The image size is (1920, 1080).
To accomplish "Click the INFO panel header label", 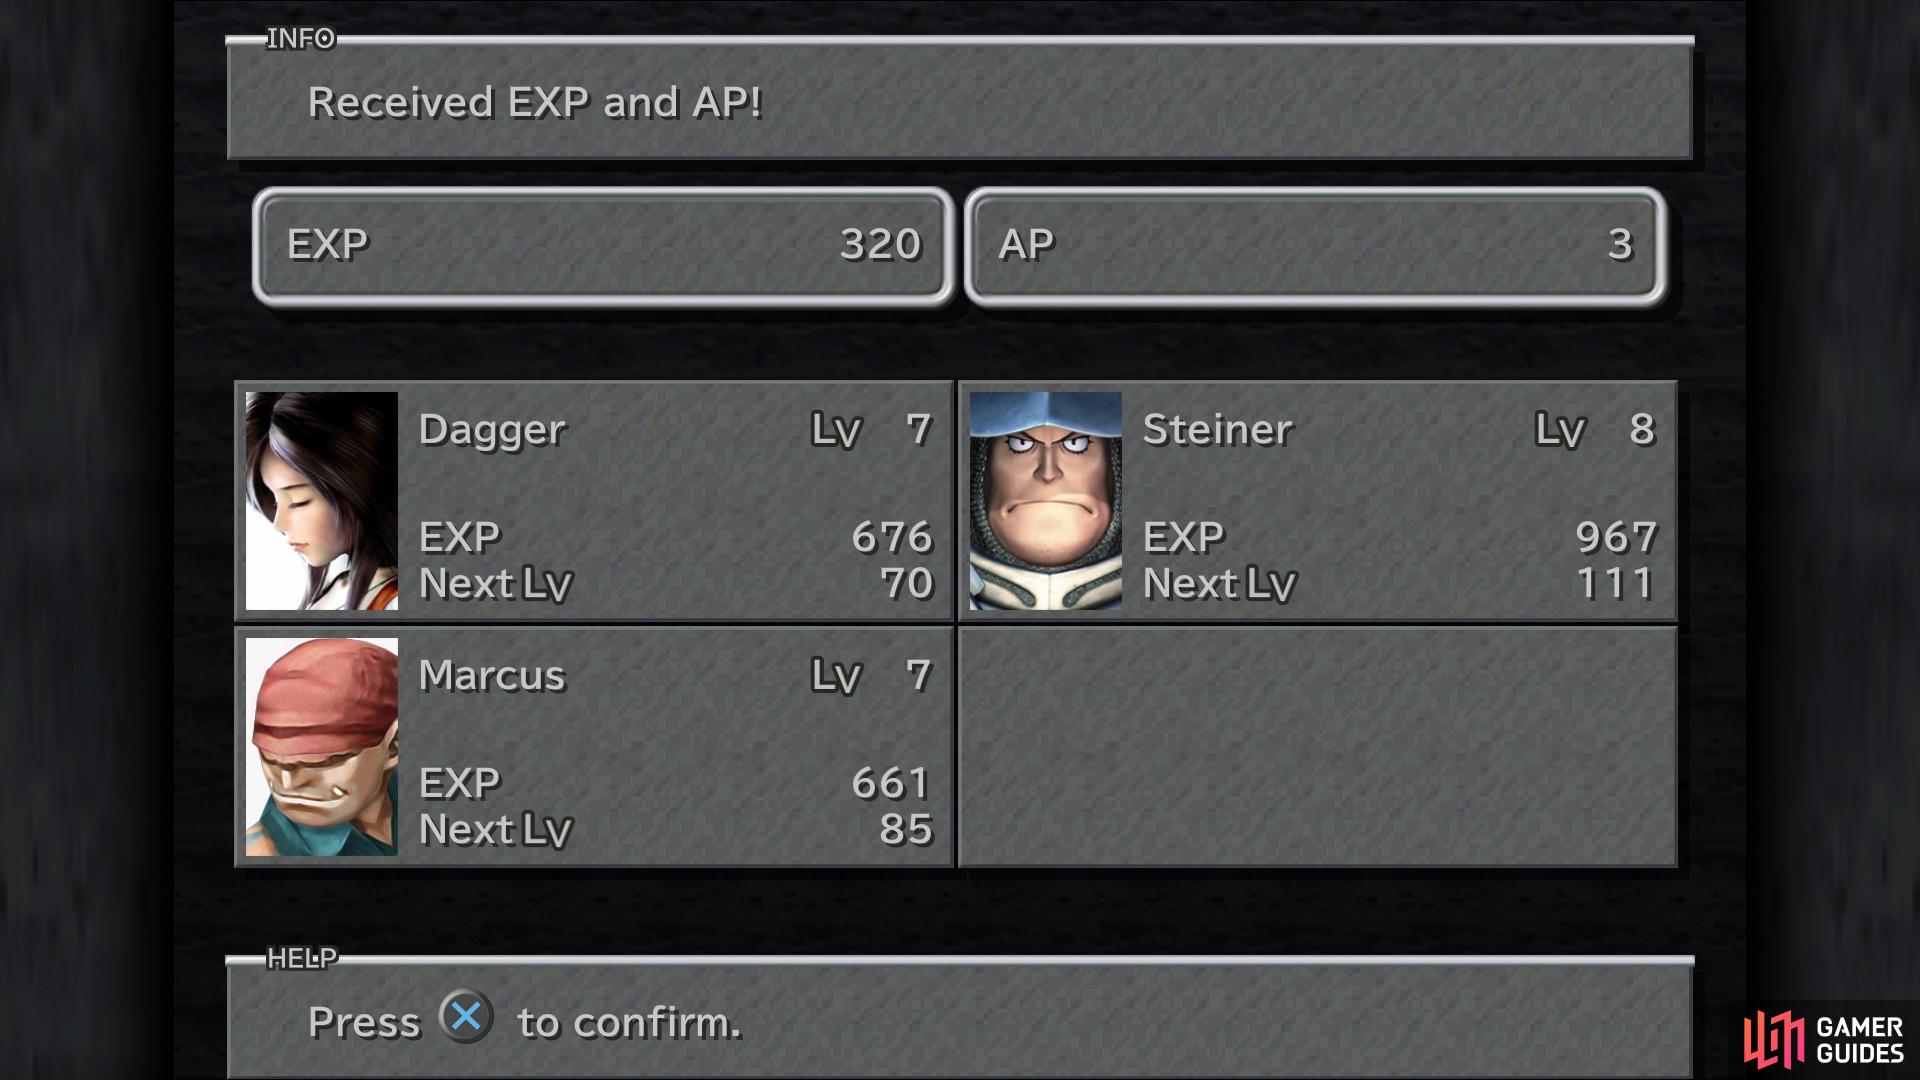I will 300,39.
